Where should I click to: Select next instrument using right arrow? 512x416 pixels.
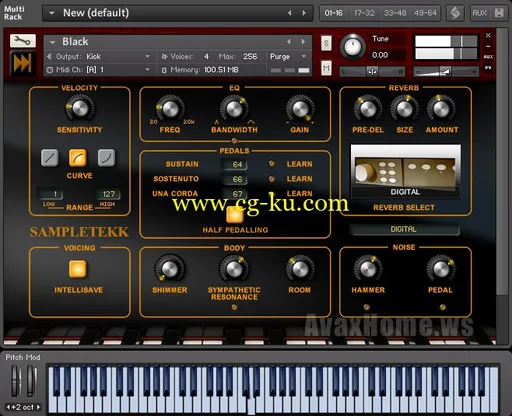coord(303,42)
